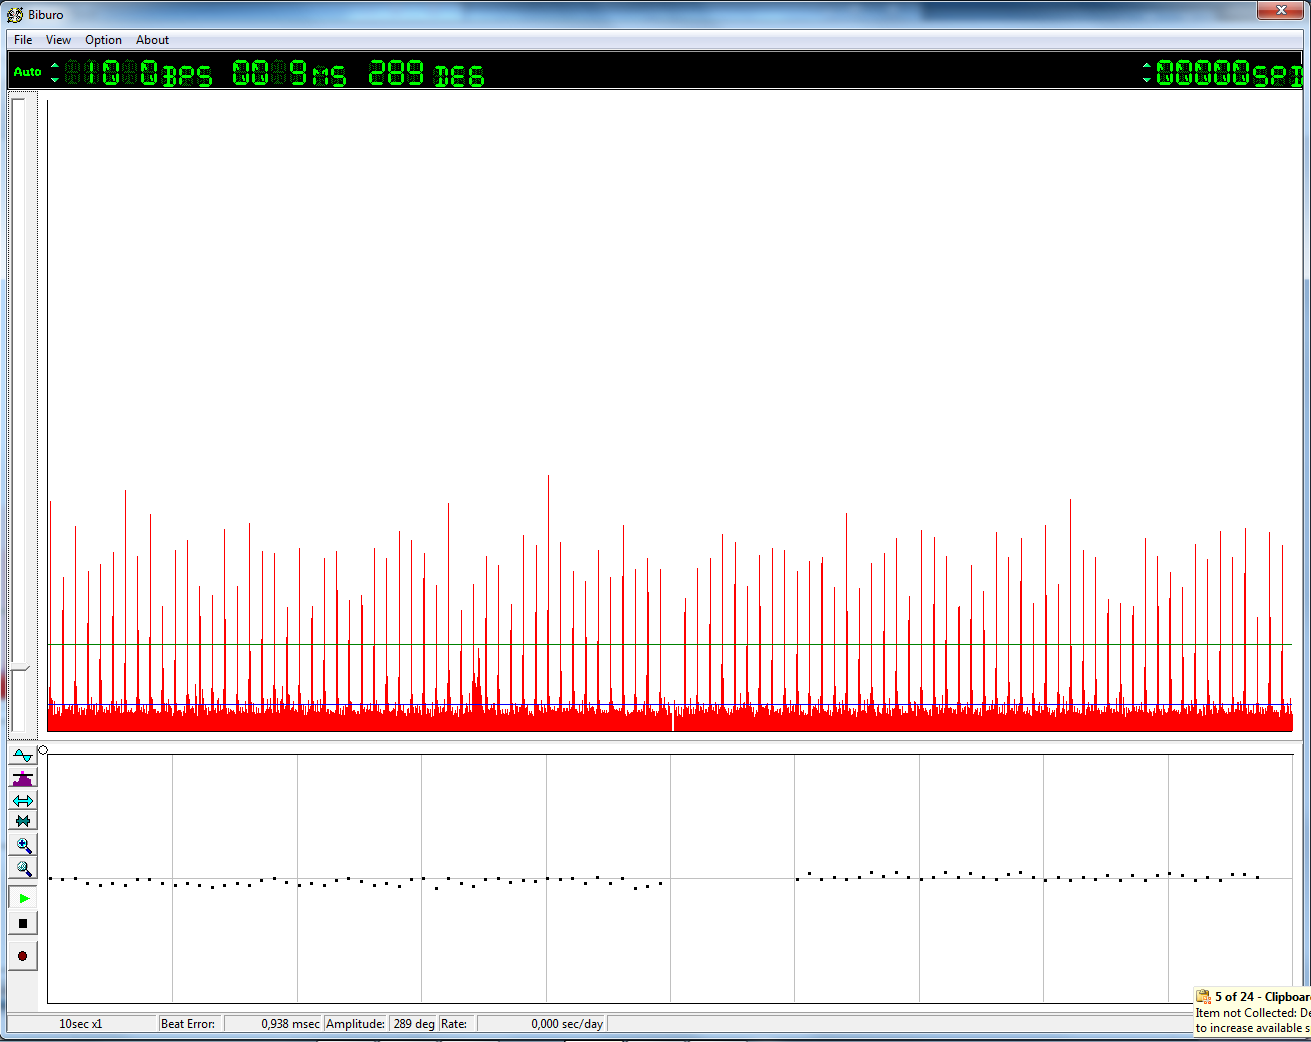The image size is (1311, 1042).
Task: Click the purple histogram threshold icon
Action: pos(23,778)
